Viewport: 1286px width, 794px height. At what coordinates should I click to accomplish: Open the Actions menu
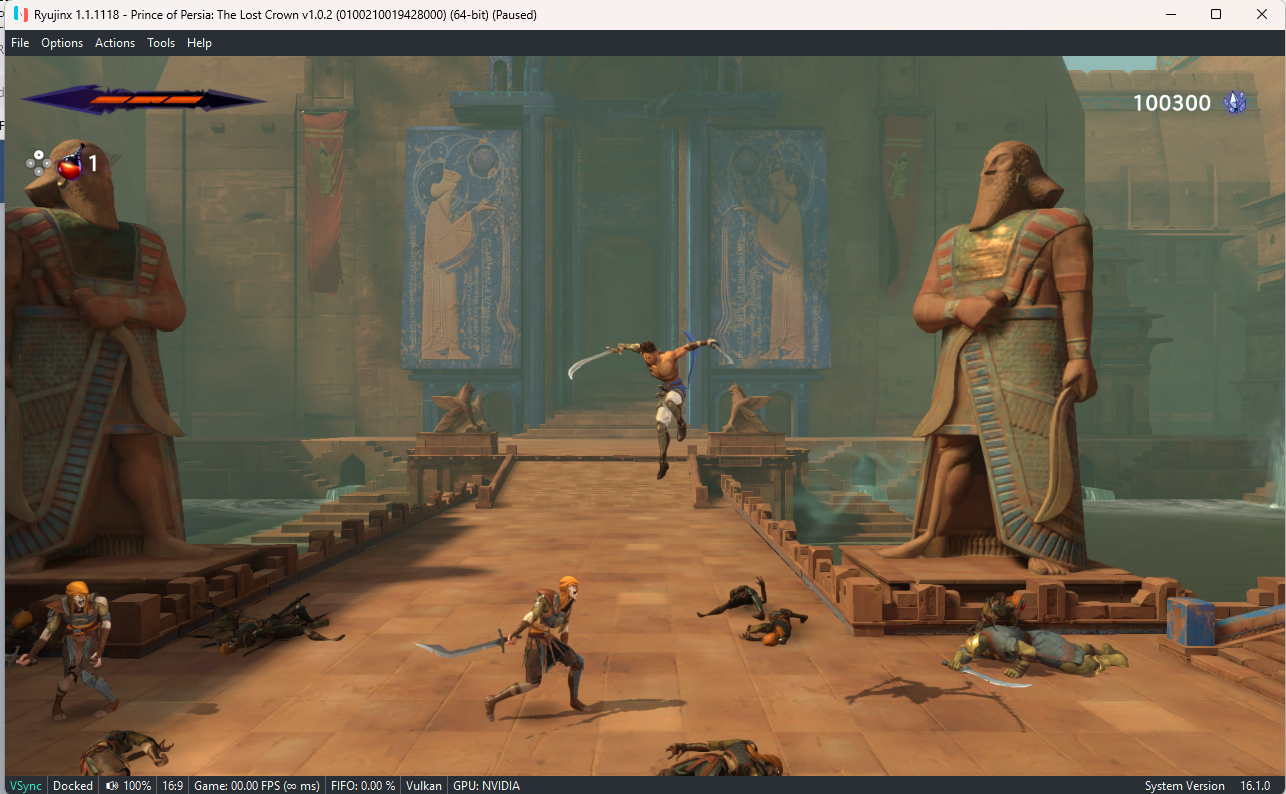[x=115, y=43]
